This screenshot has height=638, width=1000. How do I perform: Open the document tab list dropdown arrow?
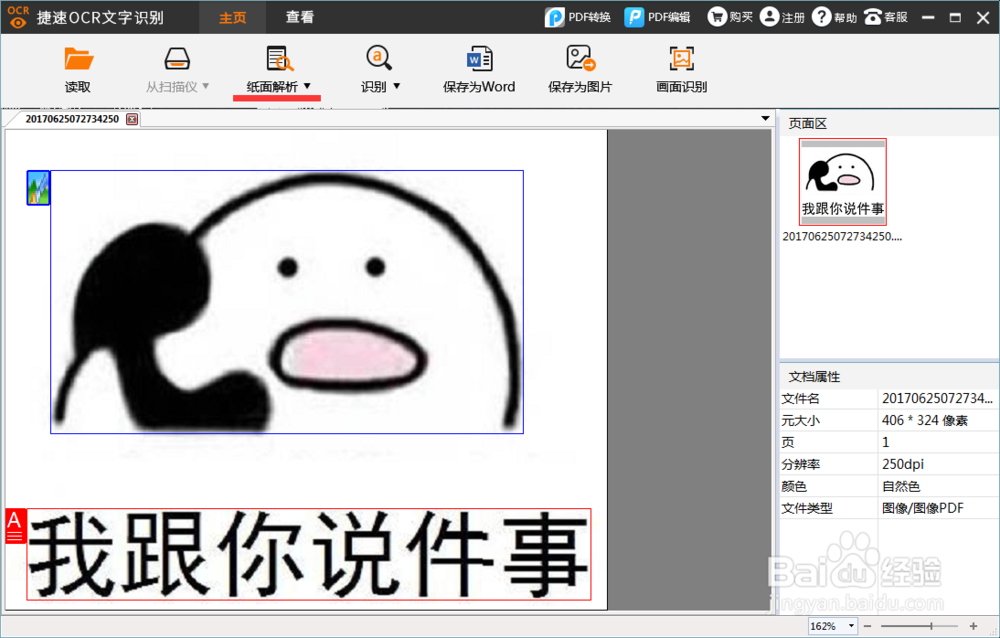click(765, 119)
